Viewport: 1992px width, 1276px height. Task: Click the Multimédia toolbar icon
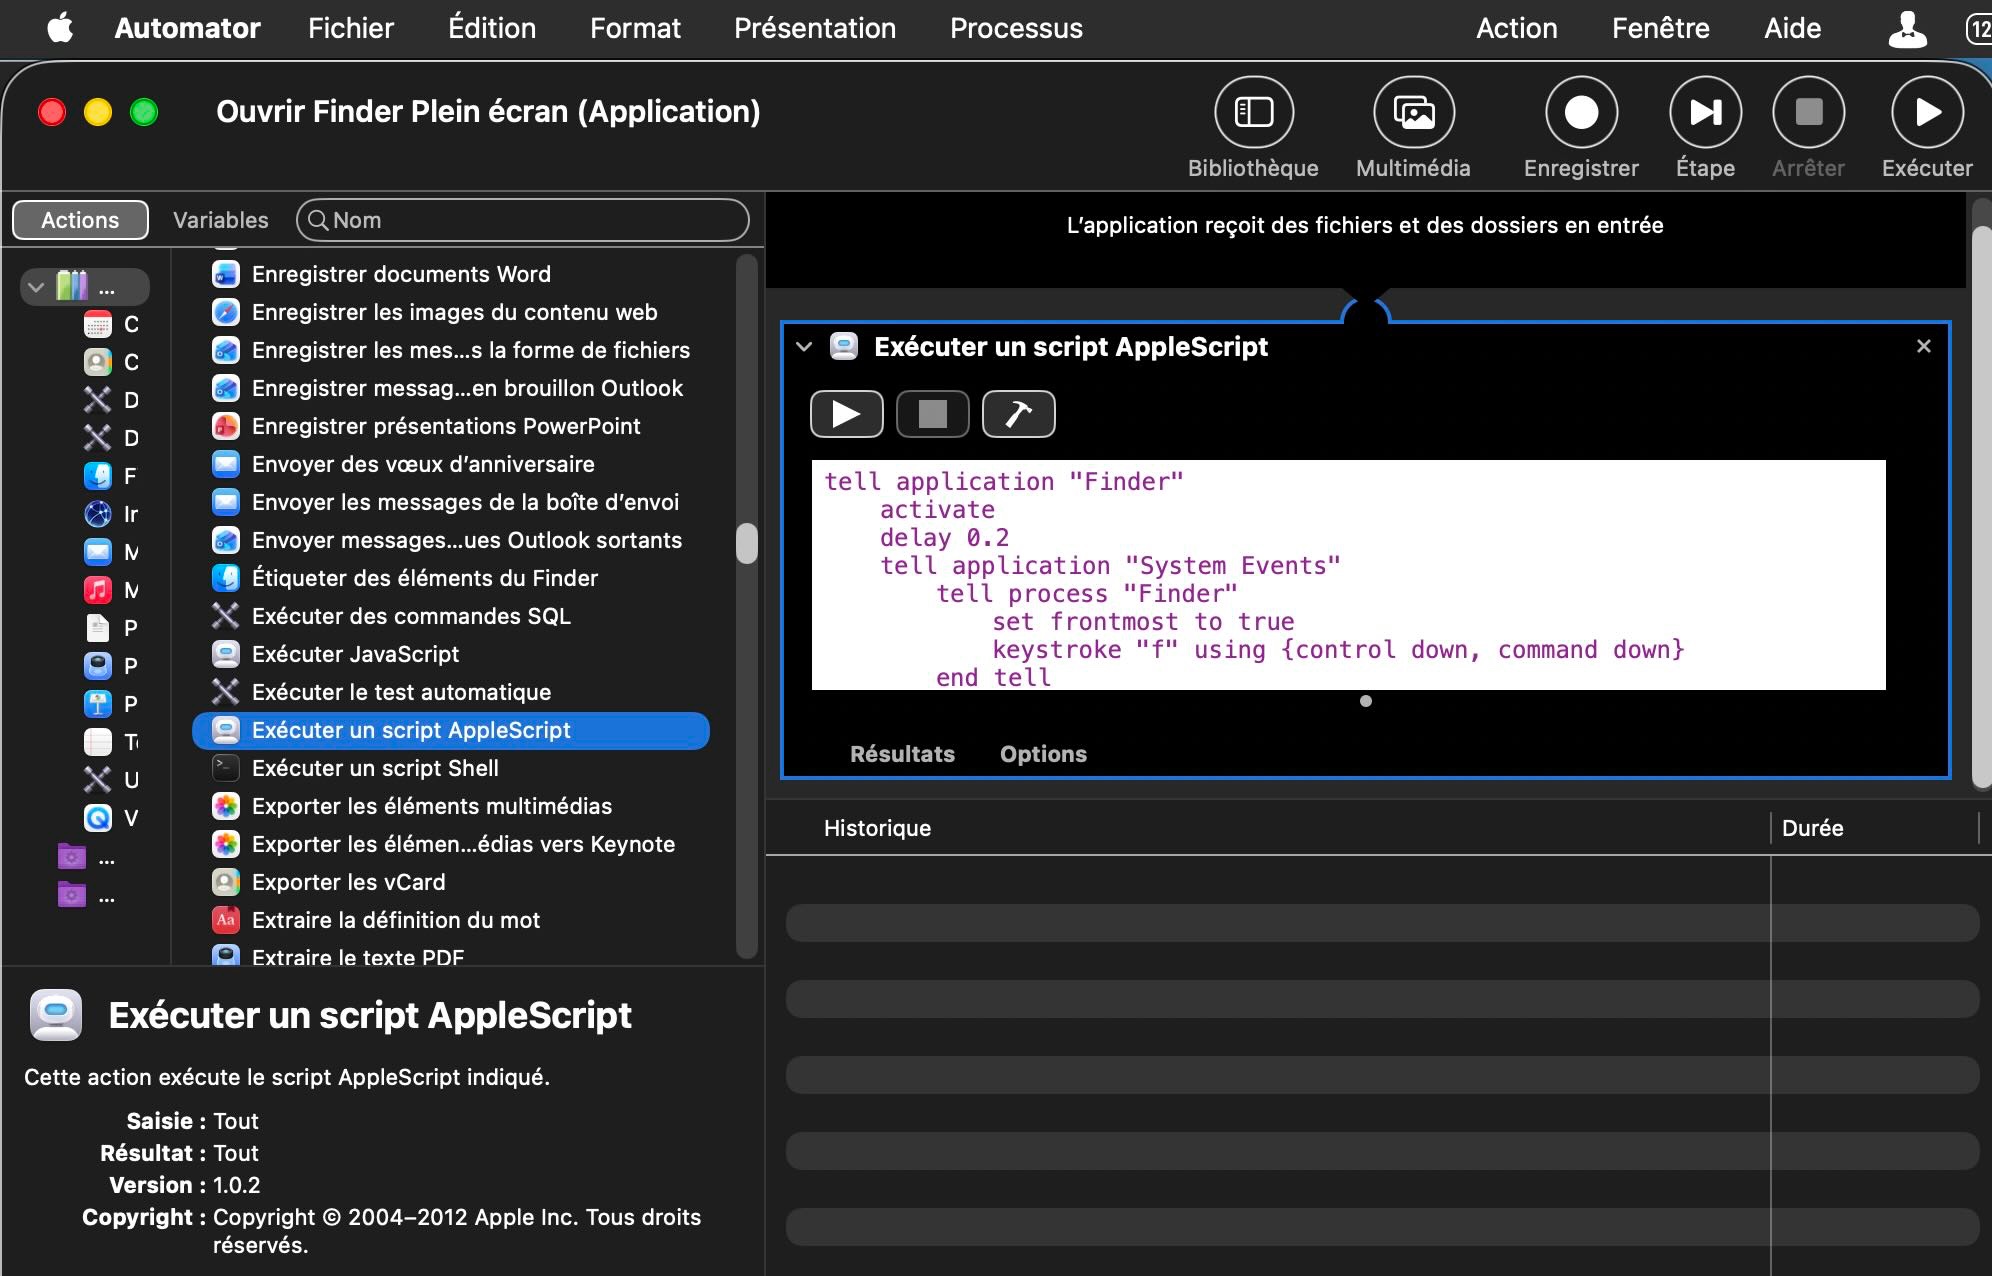coord(1413,113)
